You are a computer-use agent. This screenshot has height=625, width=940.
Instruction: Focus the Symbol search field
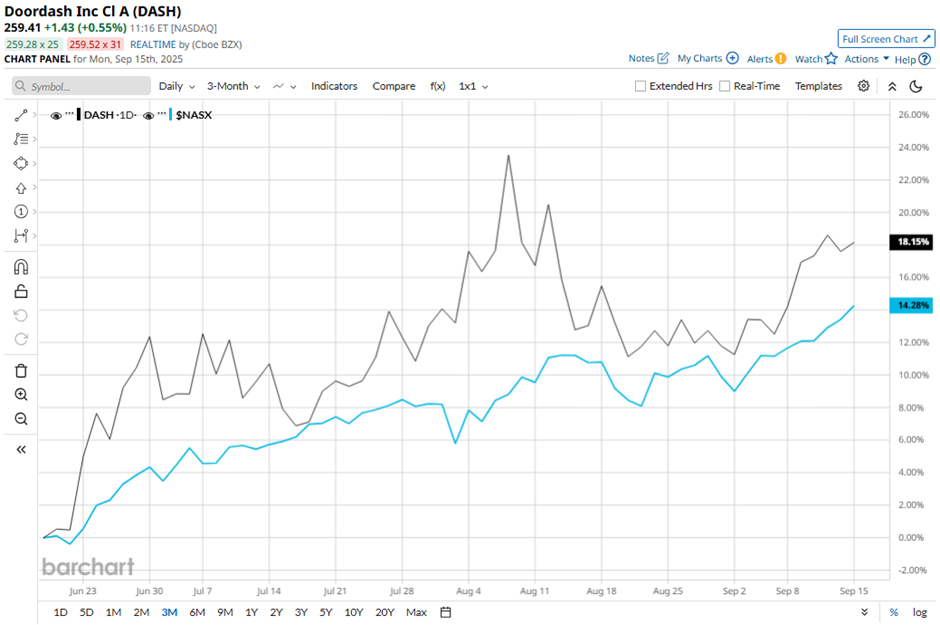(82, 86)
